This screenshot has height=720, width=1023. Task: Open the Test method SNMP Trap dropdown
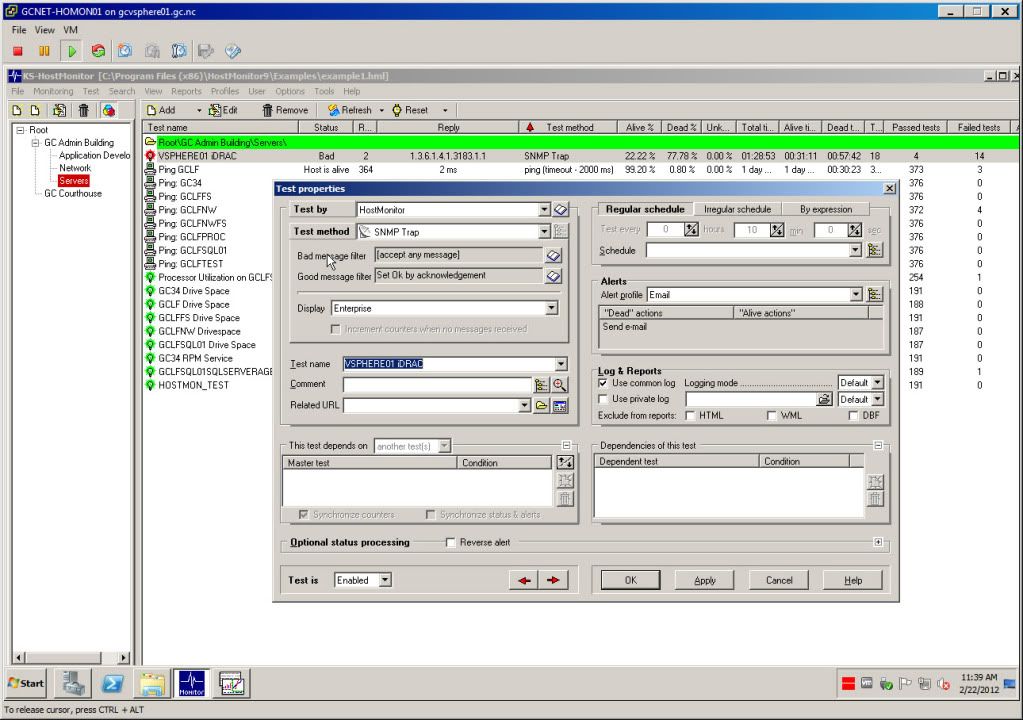[x=543, y=232]
